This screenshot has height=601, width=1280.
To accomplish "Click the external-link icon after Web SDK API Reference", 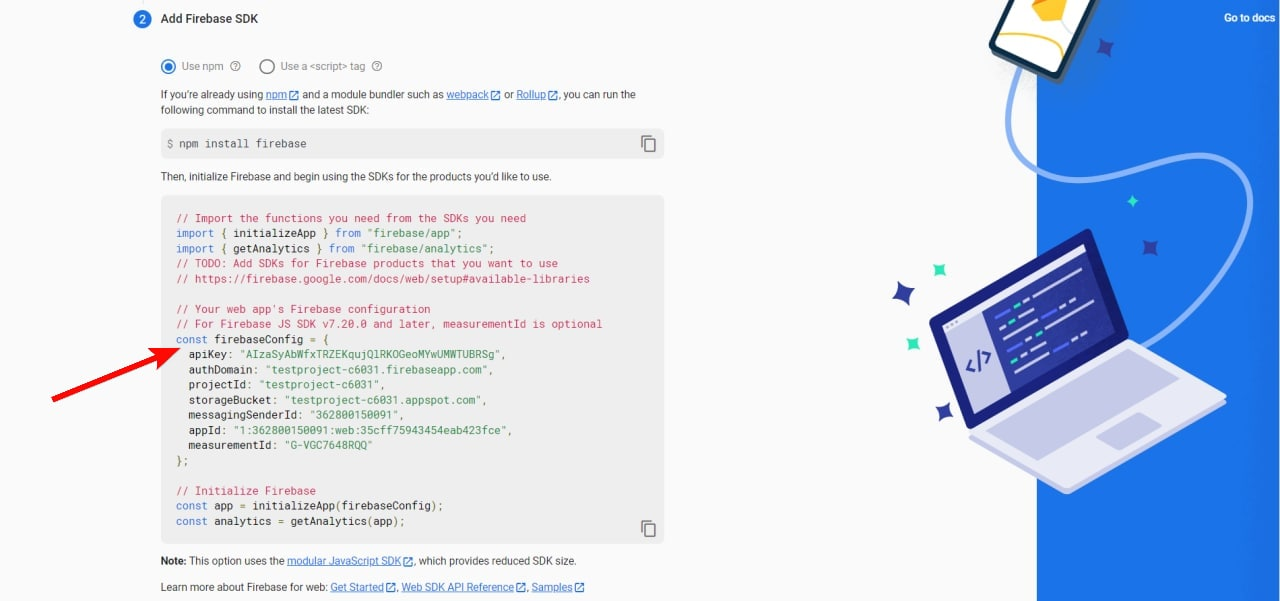I will tap(521, 588).
